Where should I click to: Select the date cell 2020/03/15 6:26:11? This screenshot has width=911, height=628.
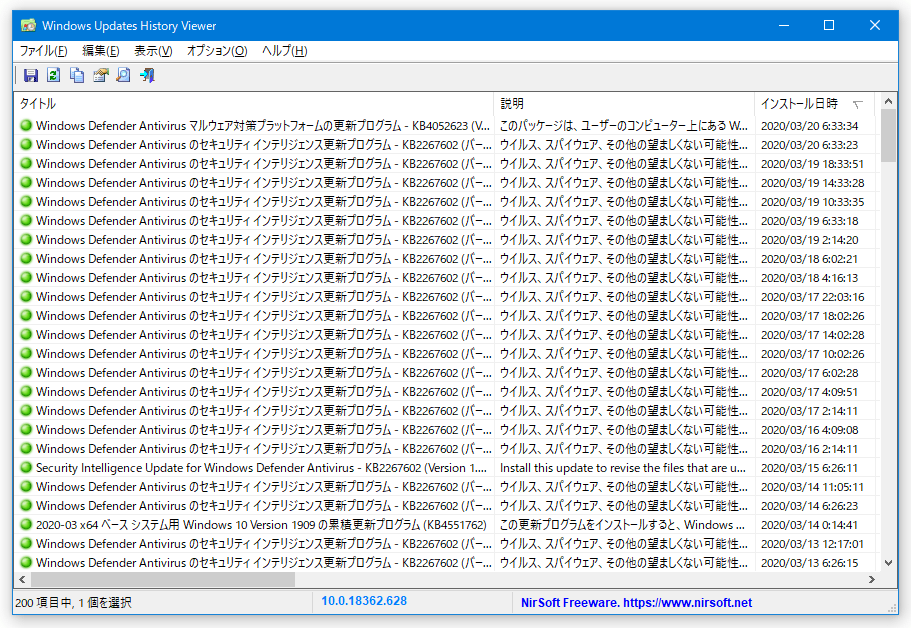coord(809,468)
